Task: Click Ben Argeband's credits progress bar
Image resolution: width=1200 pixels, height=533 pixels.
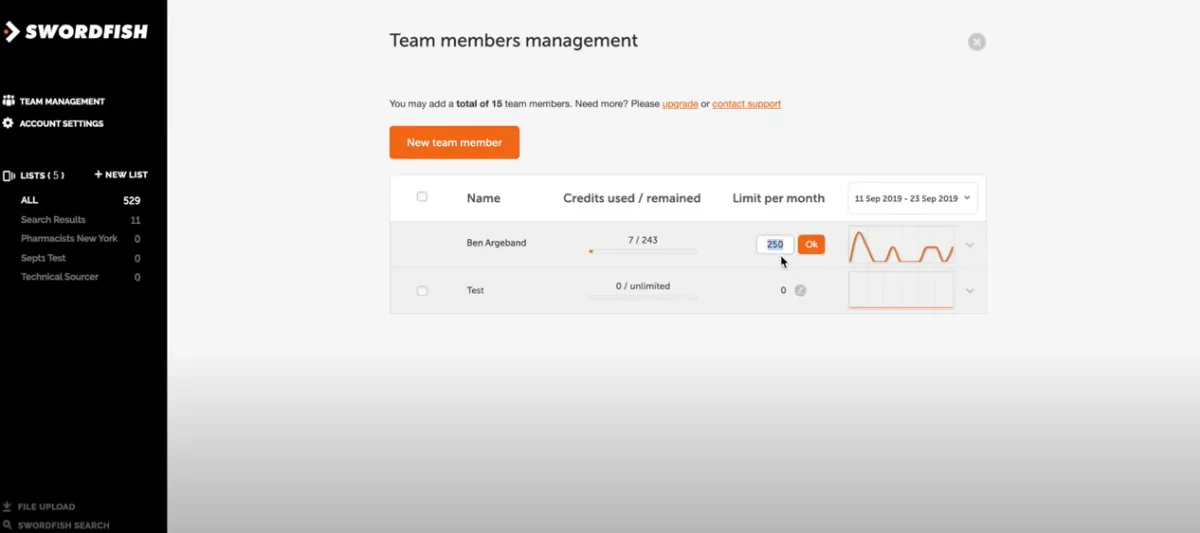Action: coord(643,251)
